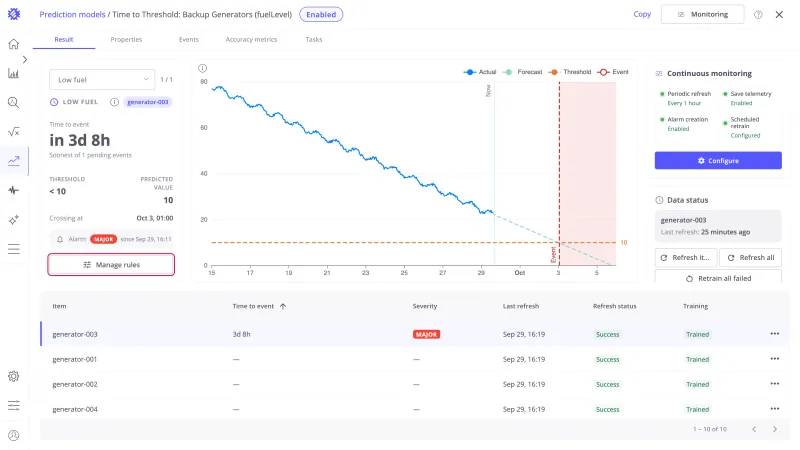The height and width of the screenshot is (450, 800).
Task: Open more options for generator-002 row
Action: [x=774, y=384]
